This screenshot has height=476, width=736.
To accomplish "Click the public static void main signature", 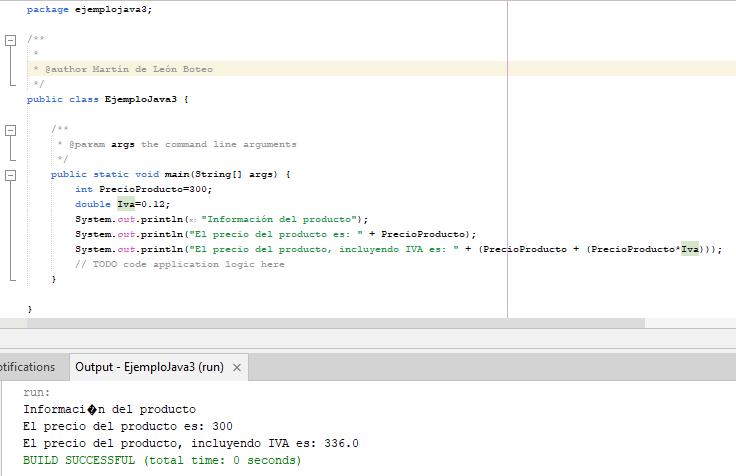I will pyautogui.click(x=171, y=174).
